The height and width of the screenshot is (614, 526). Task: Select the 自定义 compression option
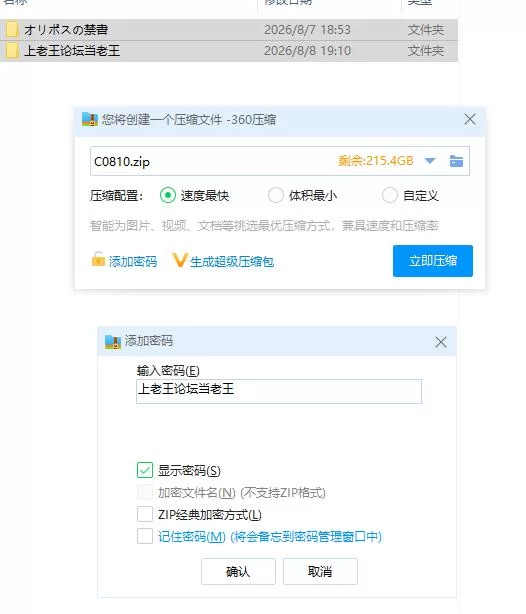(x=389, y=195)
